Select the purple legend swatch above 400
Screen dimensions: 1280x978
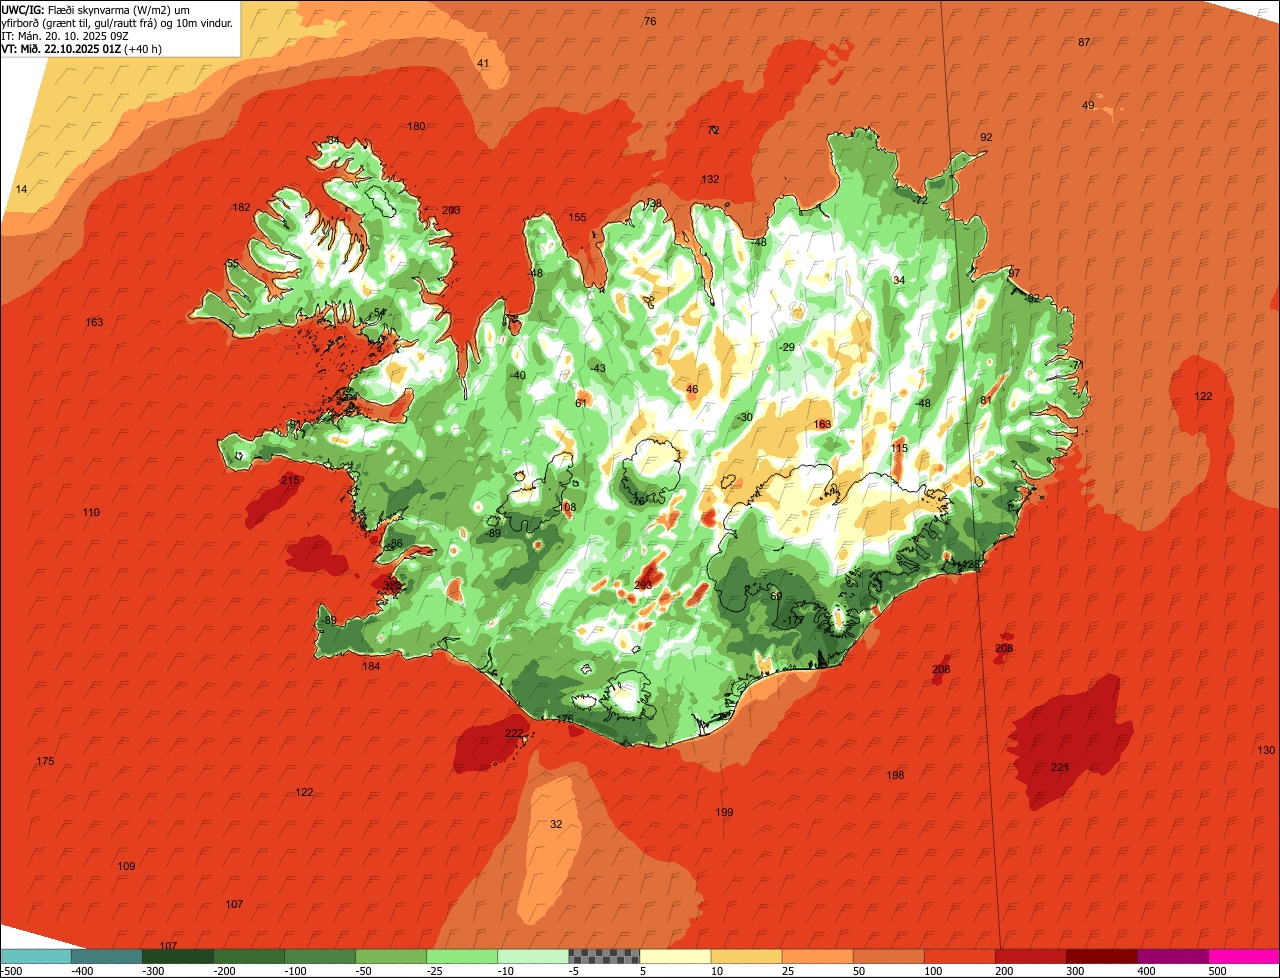point(1173,956)
